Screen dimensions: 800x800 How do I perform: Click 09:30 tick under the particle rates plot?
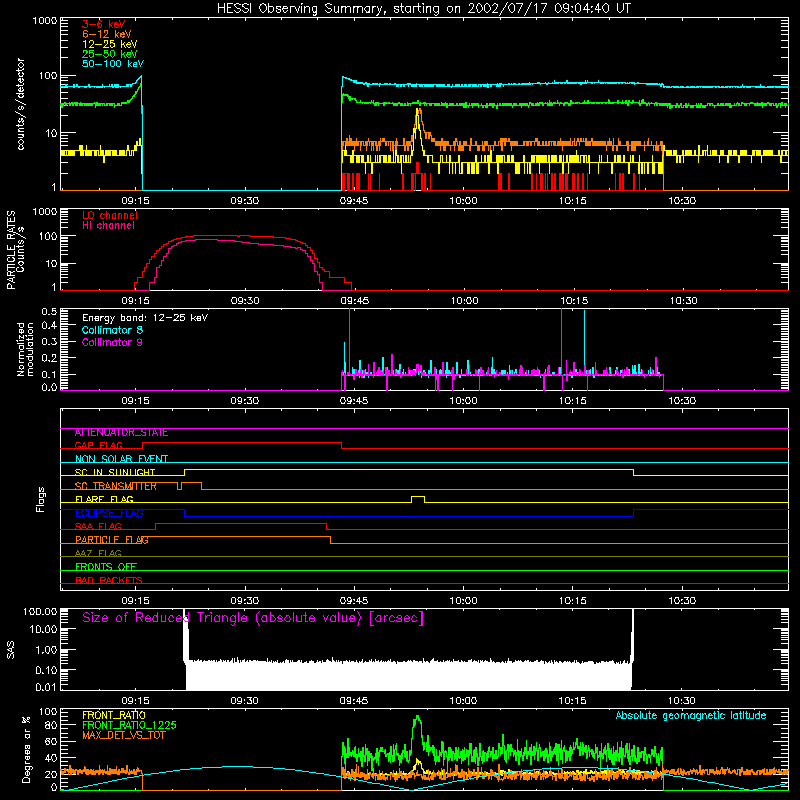[x=245, y=301]
